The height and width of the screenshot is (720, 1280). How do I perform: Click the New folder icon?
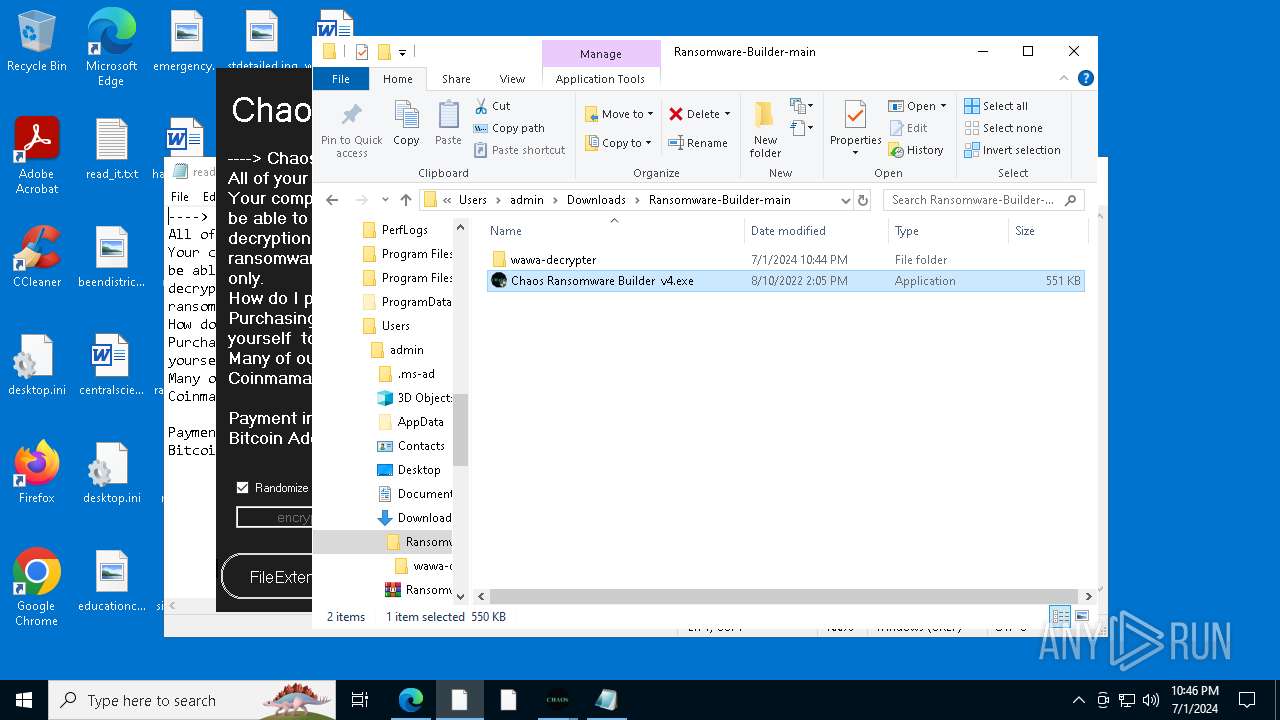click(x=765, y=115)
